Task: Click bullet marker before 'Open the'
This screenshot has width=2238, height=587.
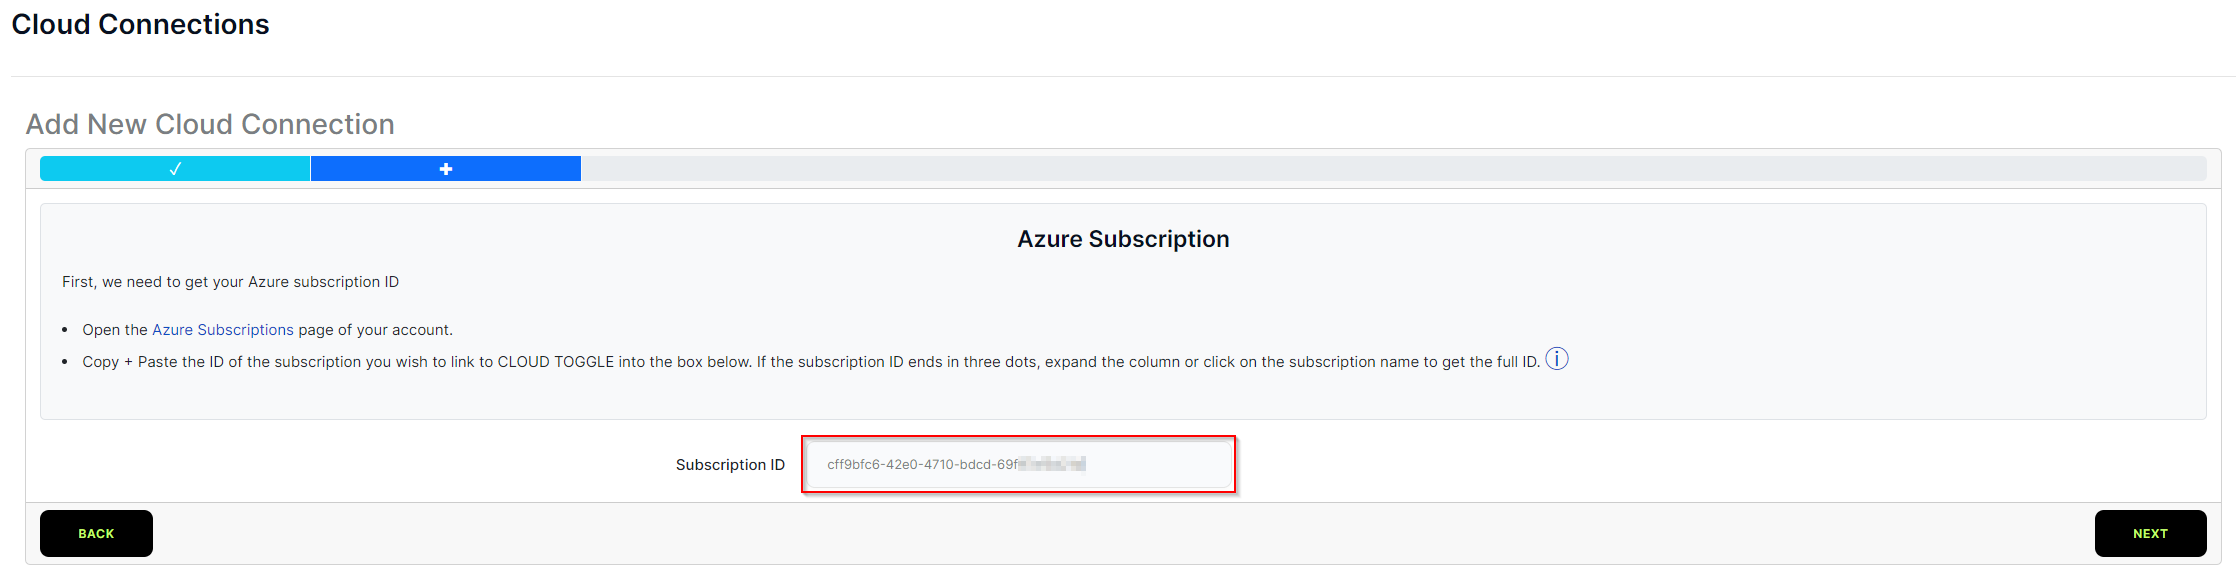Action: point(65,330)
